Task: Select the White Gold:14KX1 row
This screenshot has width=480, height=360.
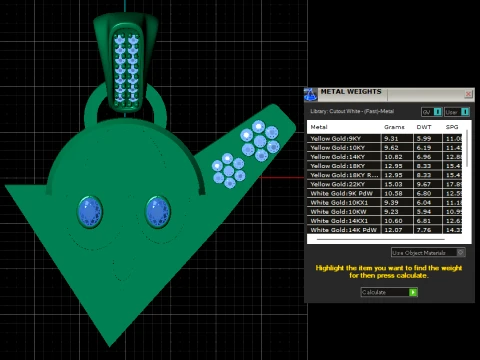Action: [385, 221]
